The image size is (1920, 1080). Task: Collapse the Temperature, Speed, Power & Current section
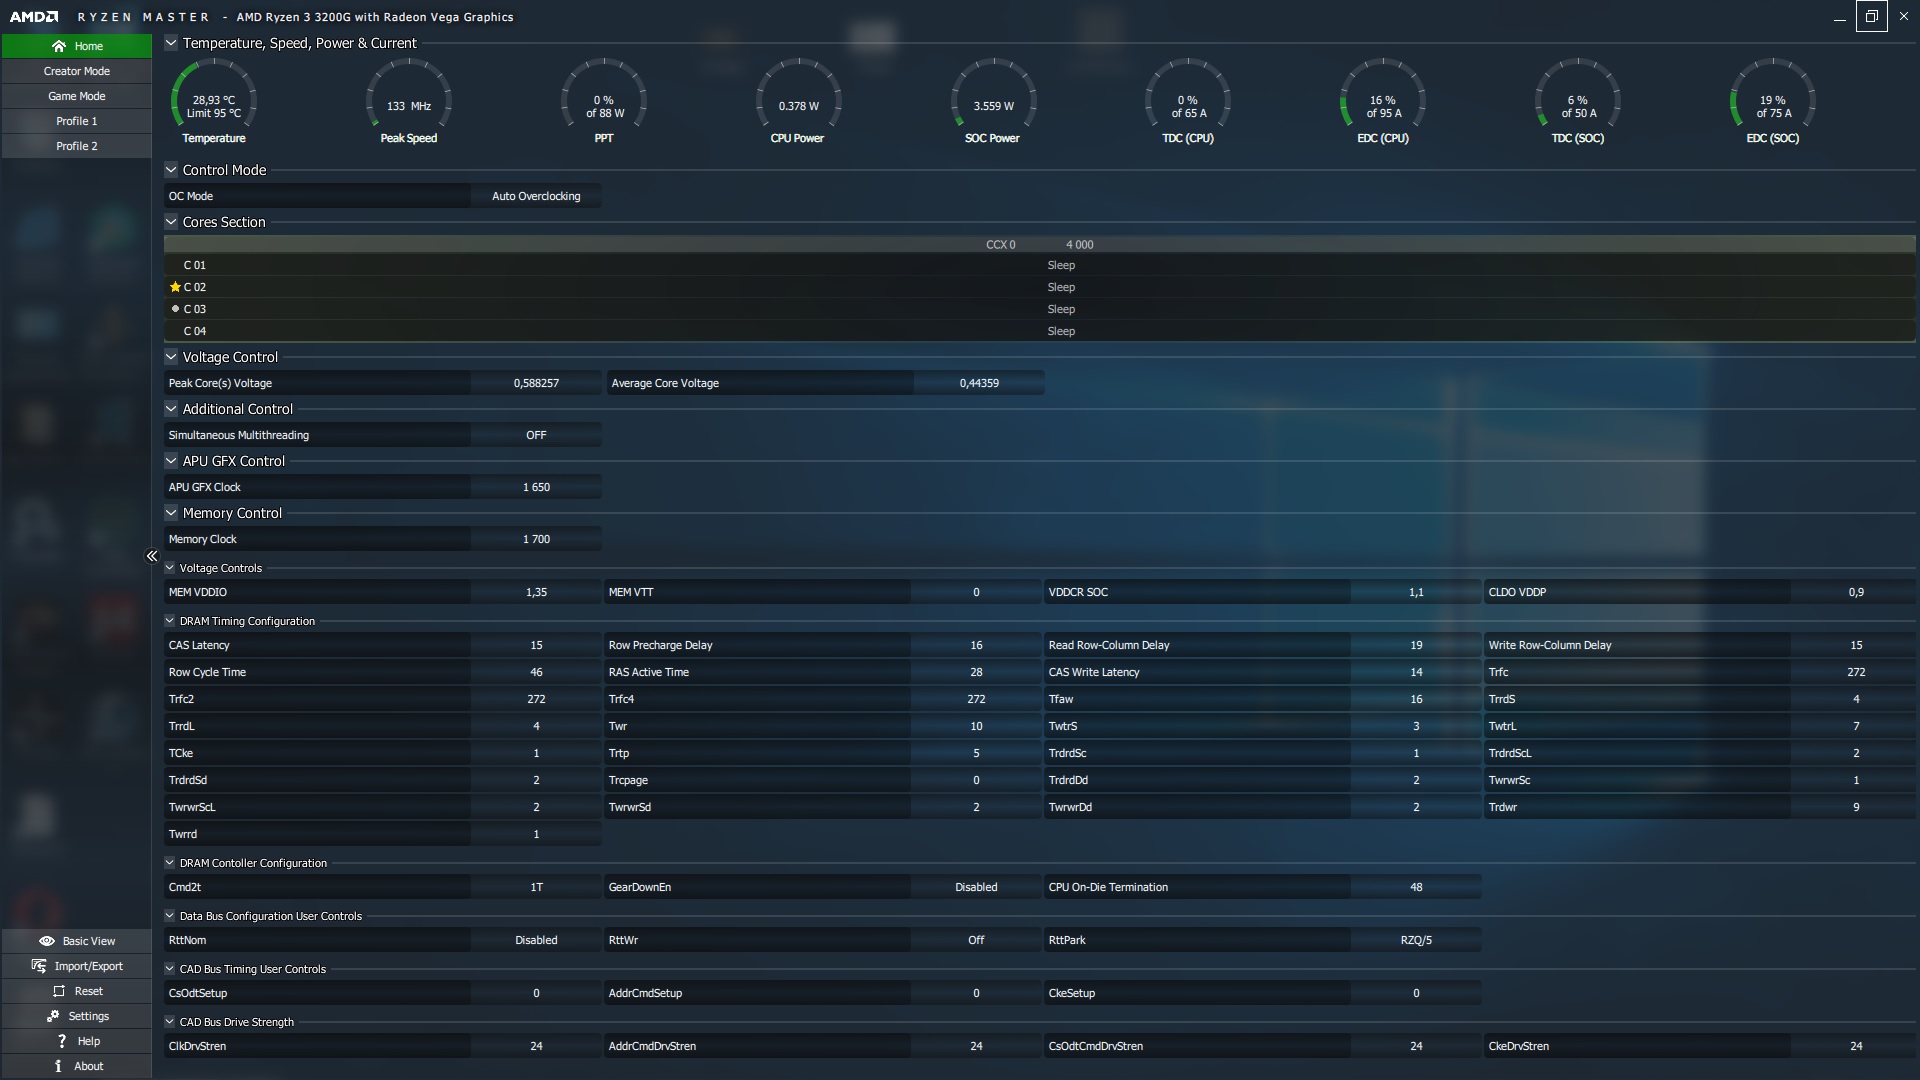(x=171, y=43)
